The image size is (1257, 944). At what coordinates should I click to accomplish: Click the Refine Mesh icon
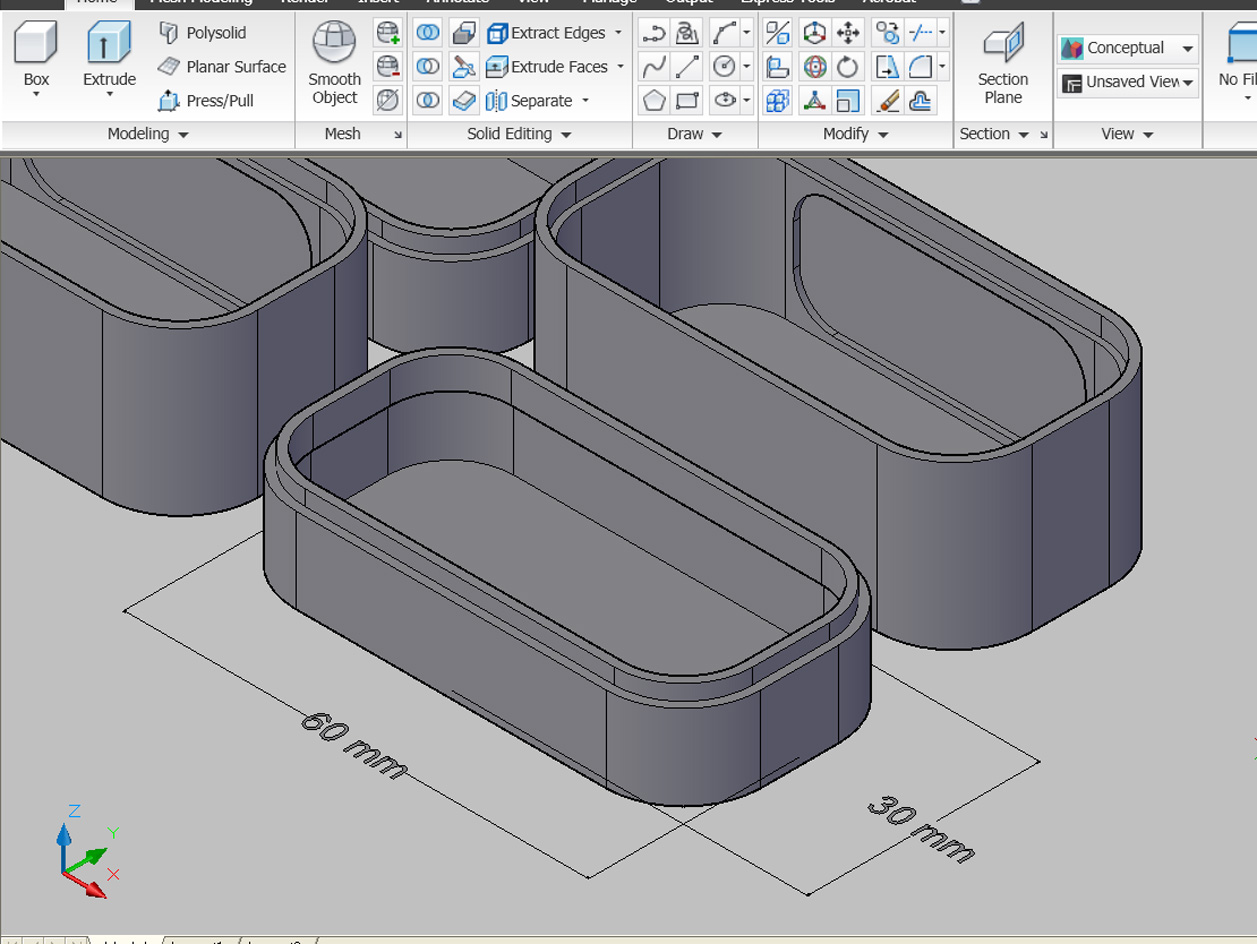click(x=388, y=100)
